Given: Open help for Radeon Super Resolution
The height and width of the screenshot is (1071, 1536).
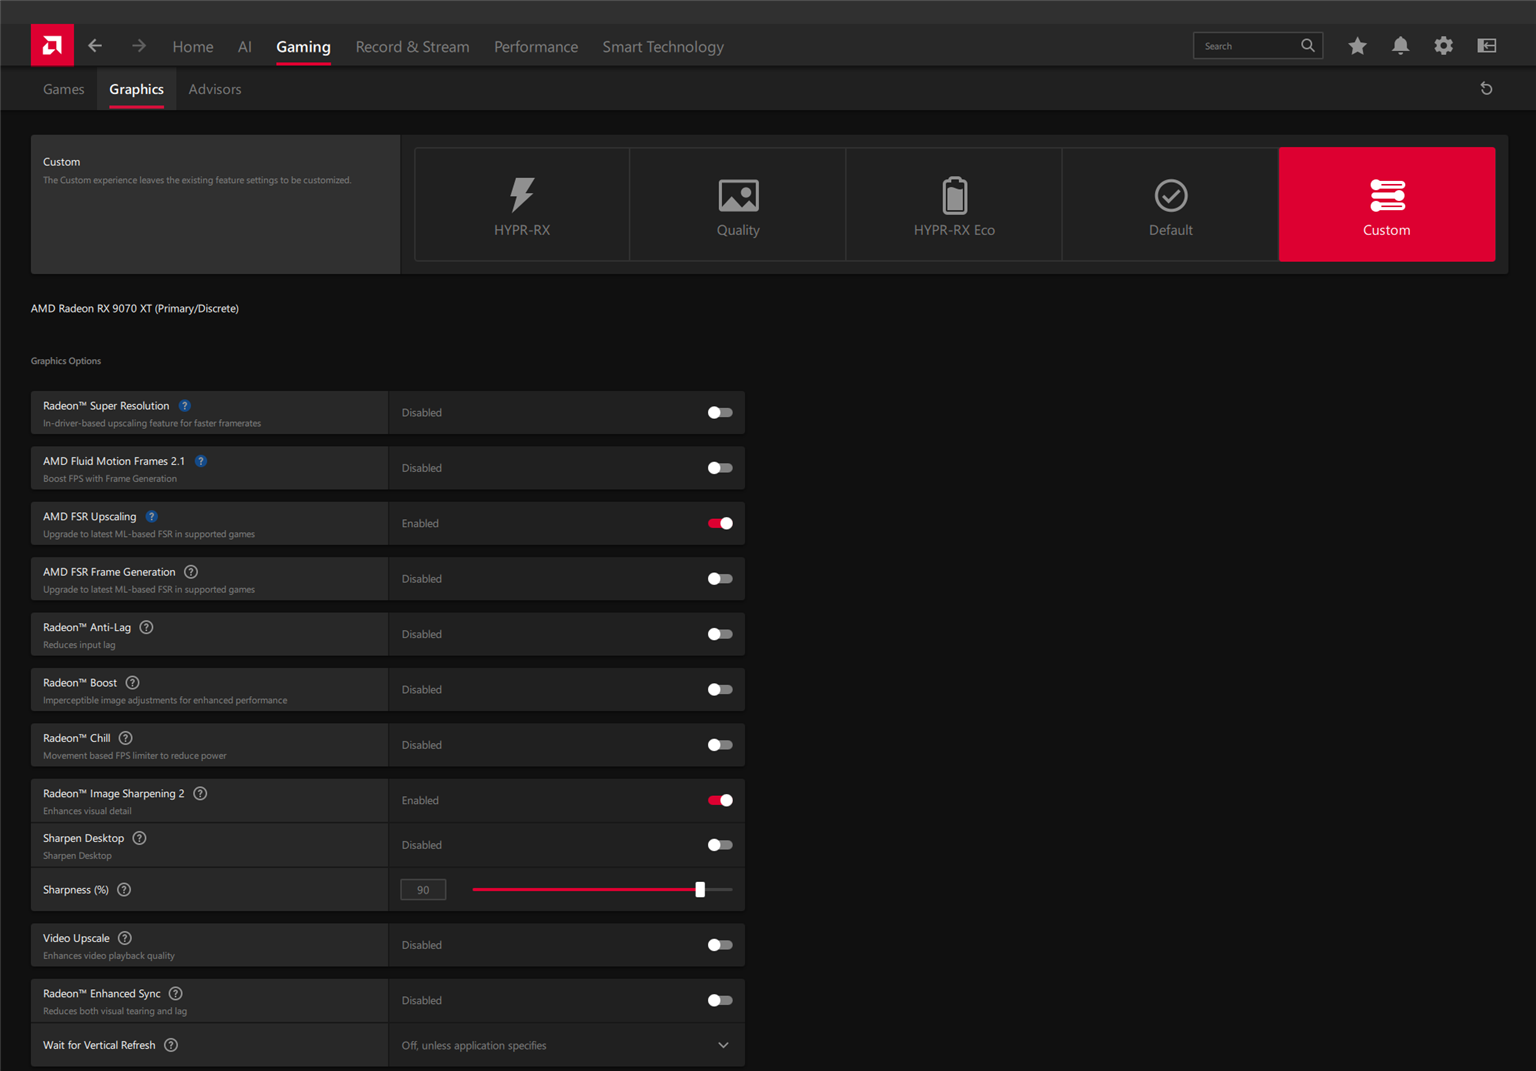Looking at the screenshot, I should point(184,406).
